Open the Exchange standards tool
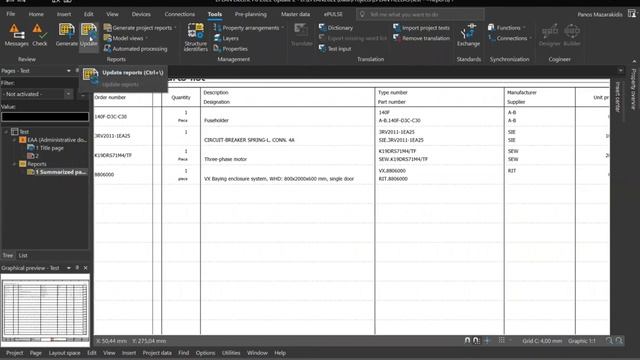This screenshot has width=640, height=360. tap(468, 35)
